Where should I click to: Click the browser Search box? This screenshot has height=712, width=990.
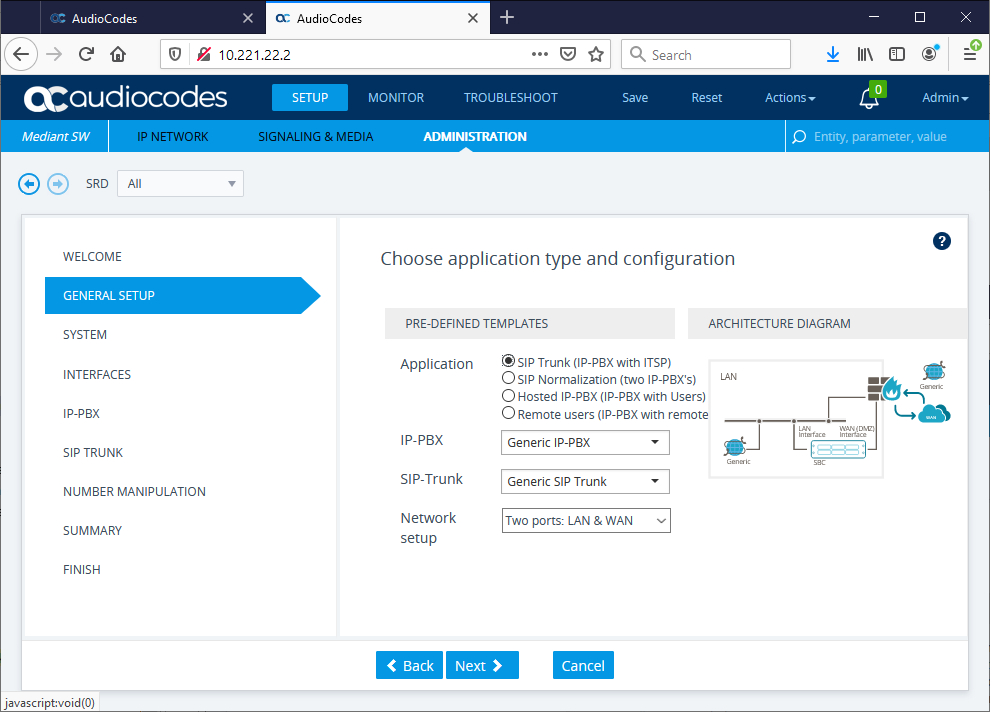(x=706, y=54)
